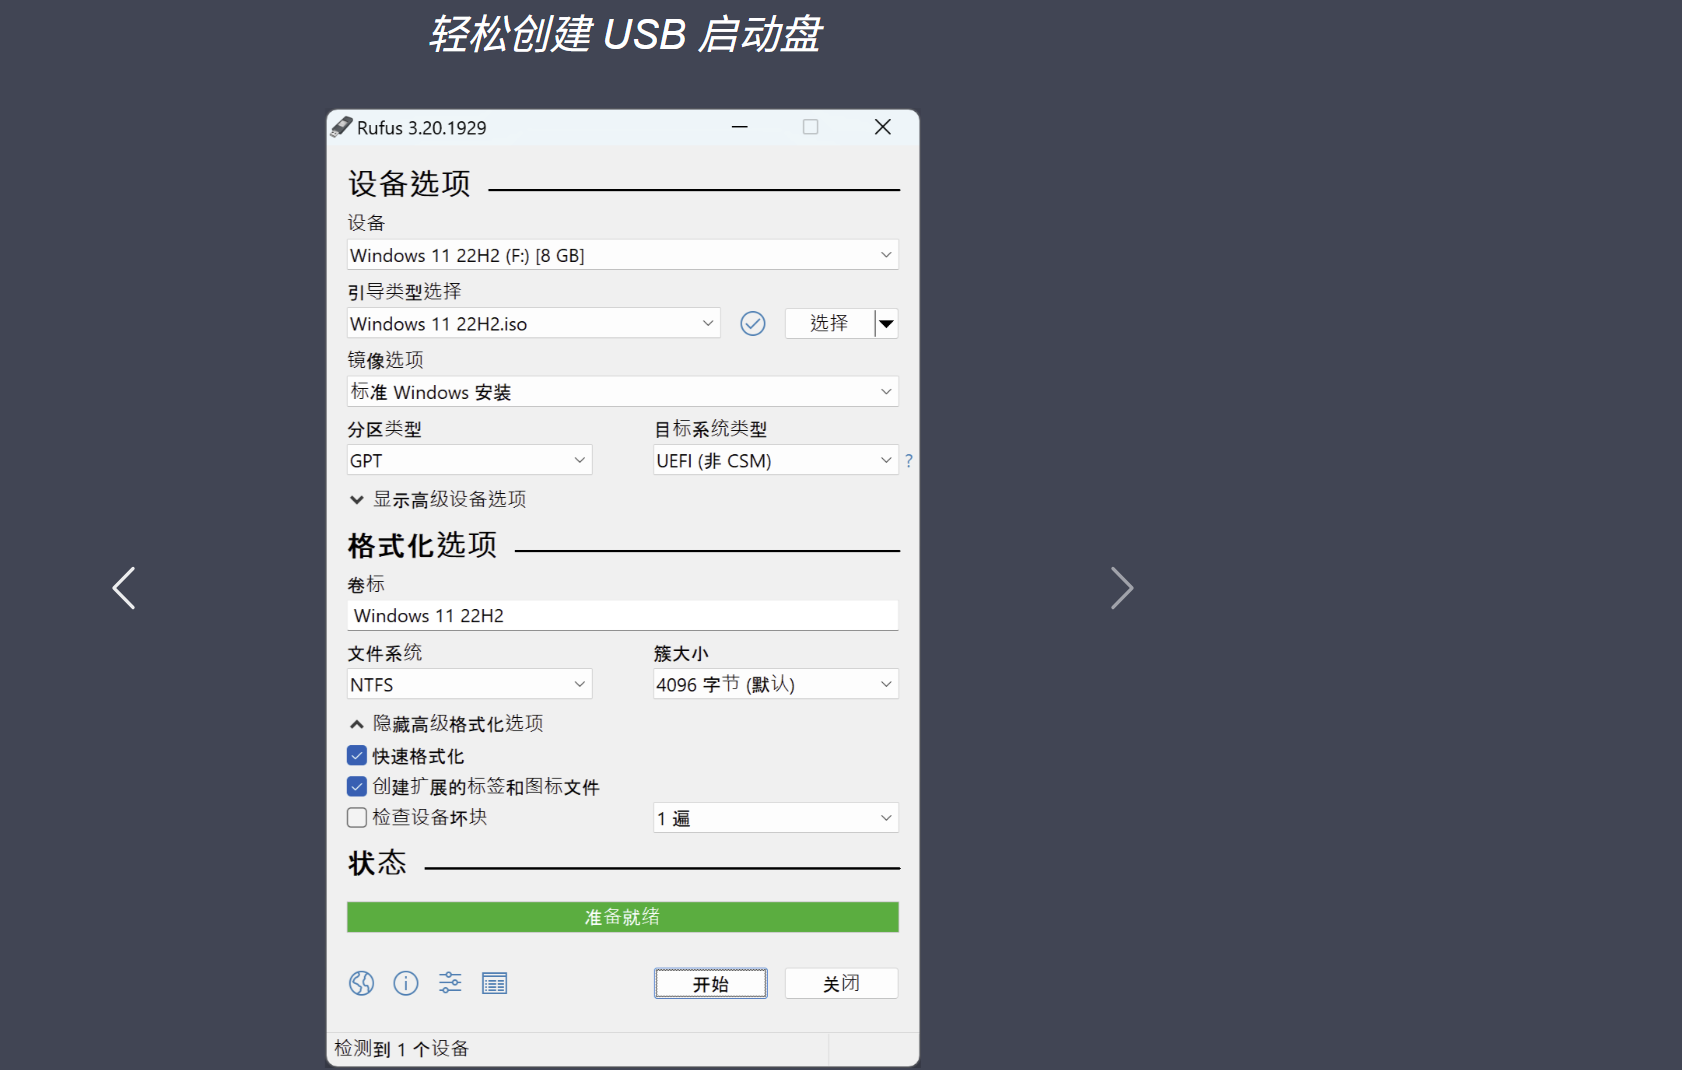
Task: Click the globe language icon
Action: click(361, 983)
